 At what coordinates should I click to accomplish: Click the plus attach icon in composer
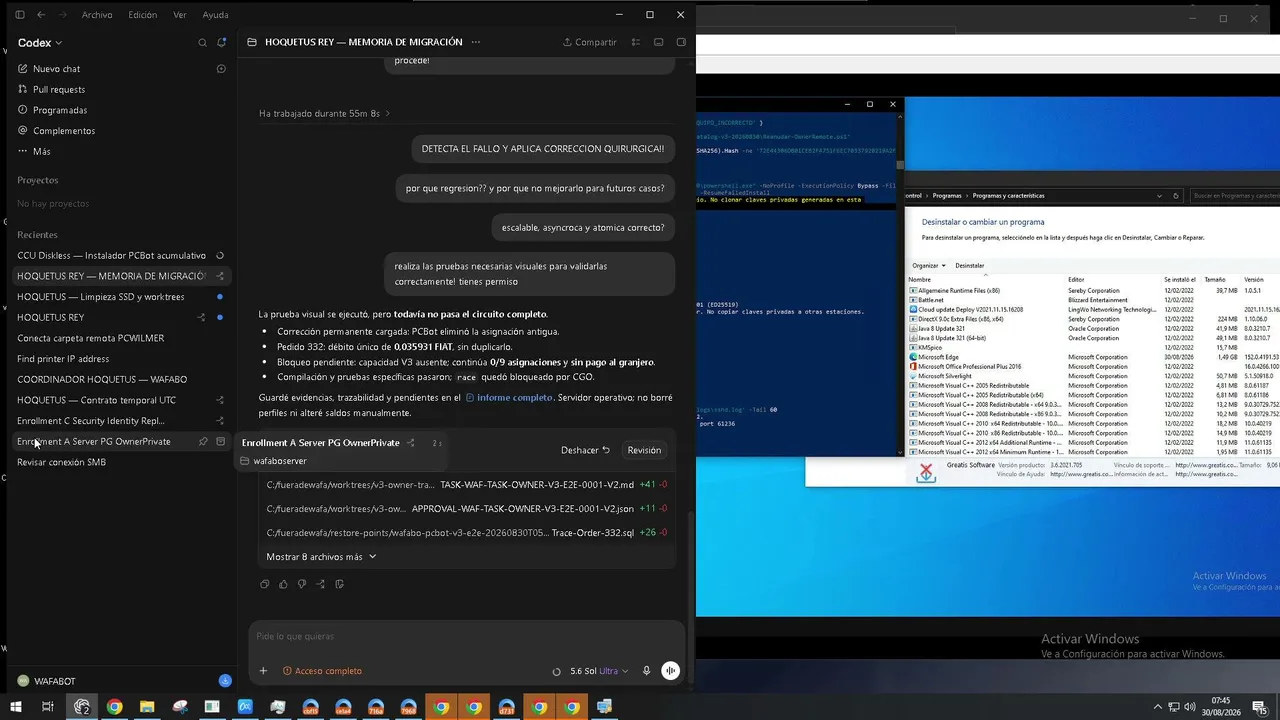coord(263,671)
